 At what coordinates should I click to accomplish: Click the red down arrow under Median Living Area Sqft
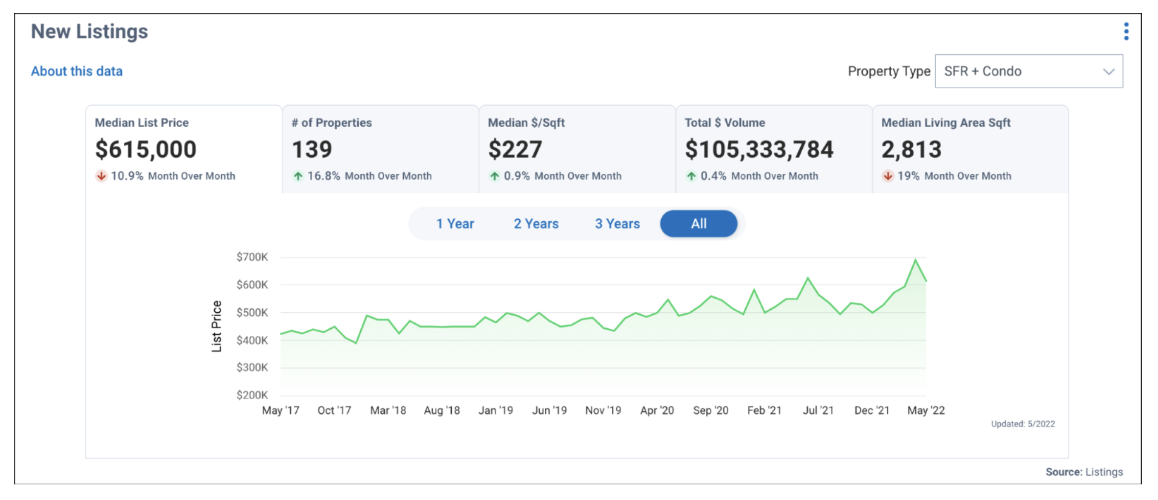tap(888, 176)
